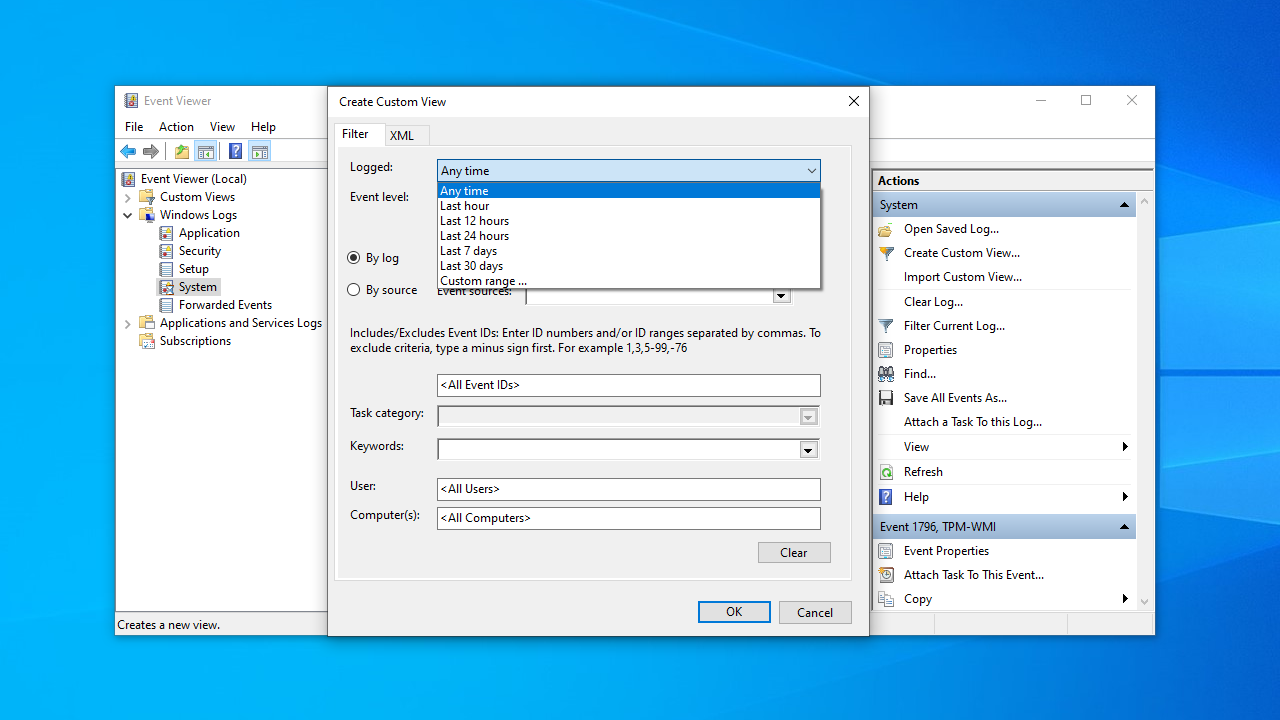
Task: Pick Custom range option in dropdown
Action: (483, 281)
